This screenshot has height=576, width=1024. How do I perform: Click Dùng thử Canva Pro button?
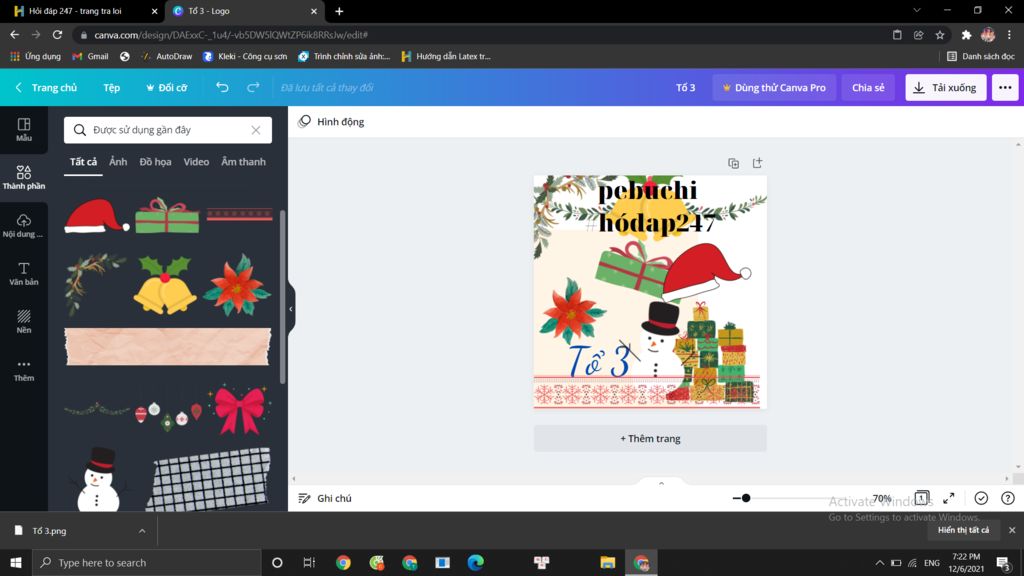pos(774,88)
